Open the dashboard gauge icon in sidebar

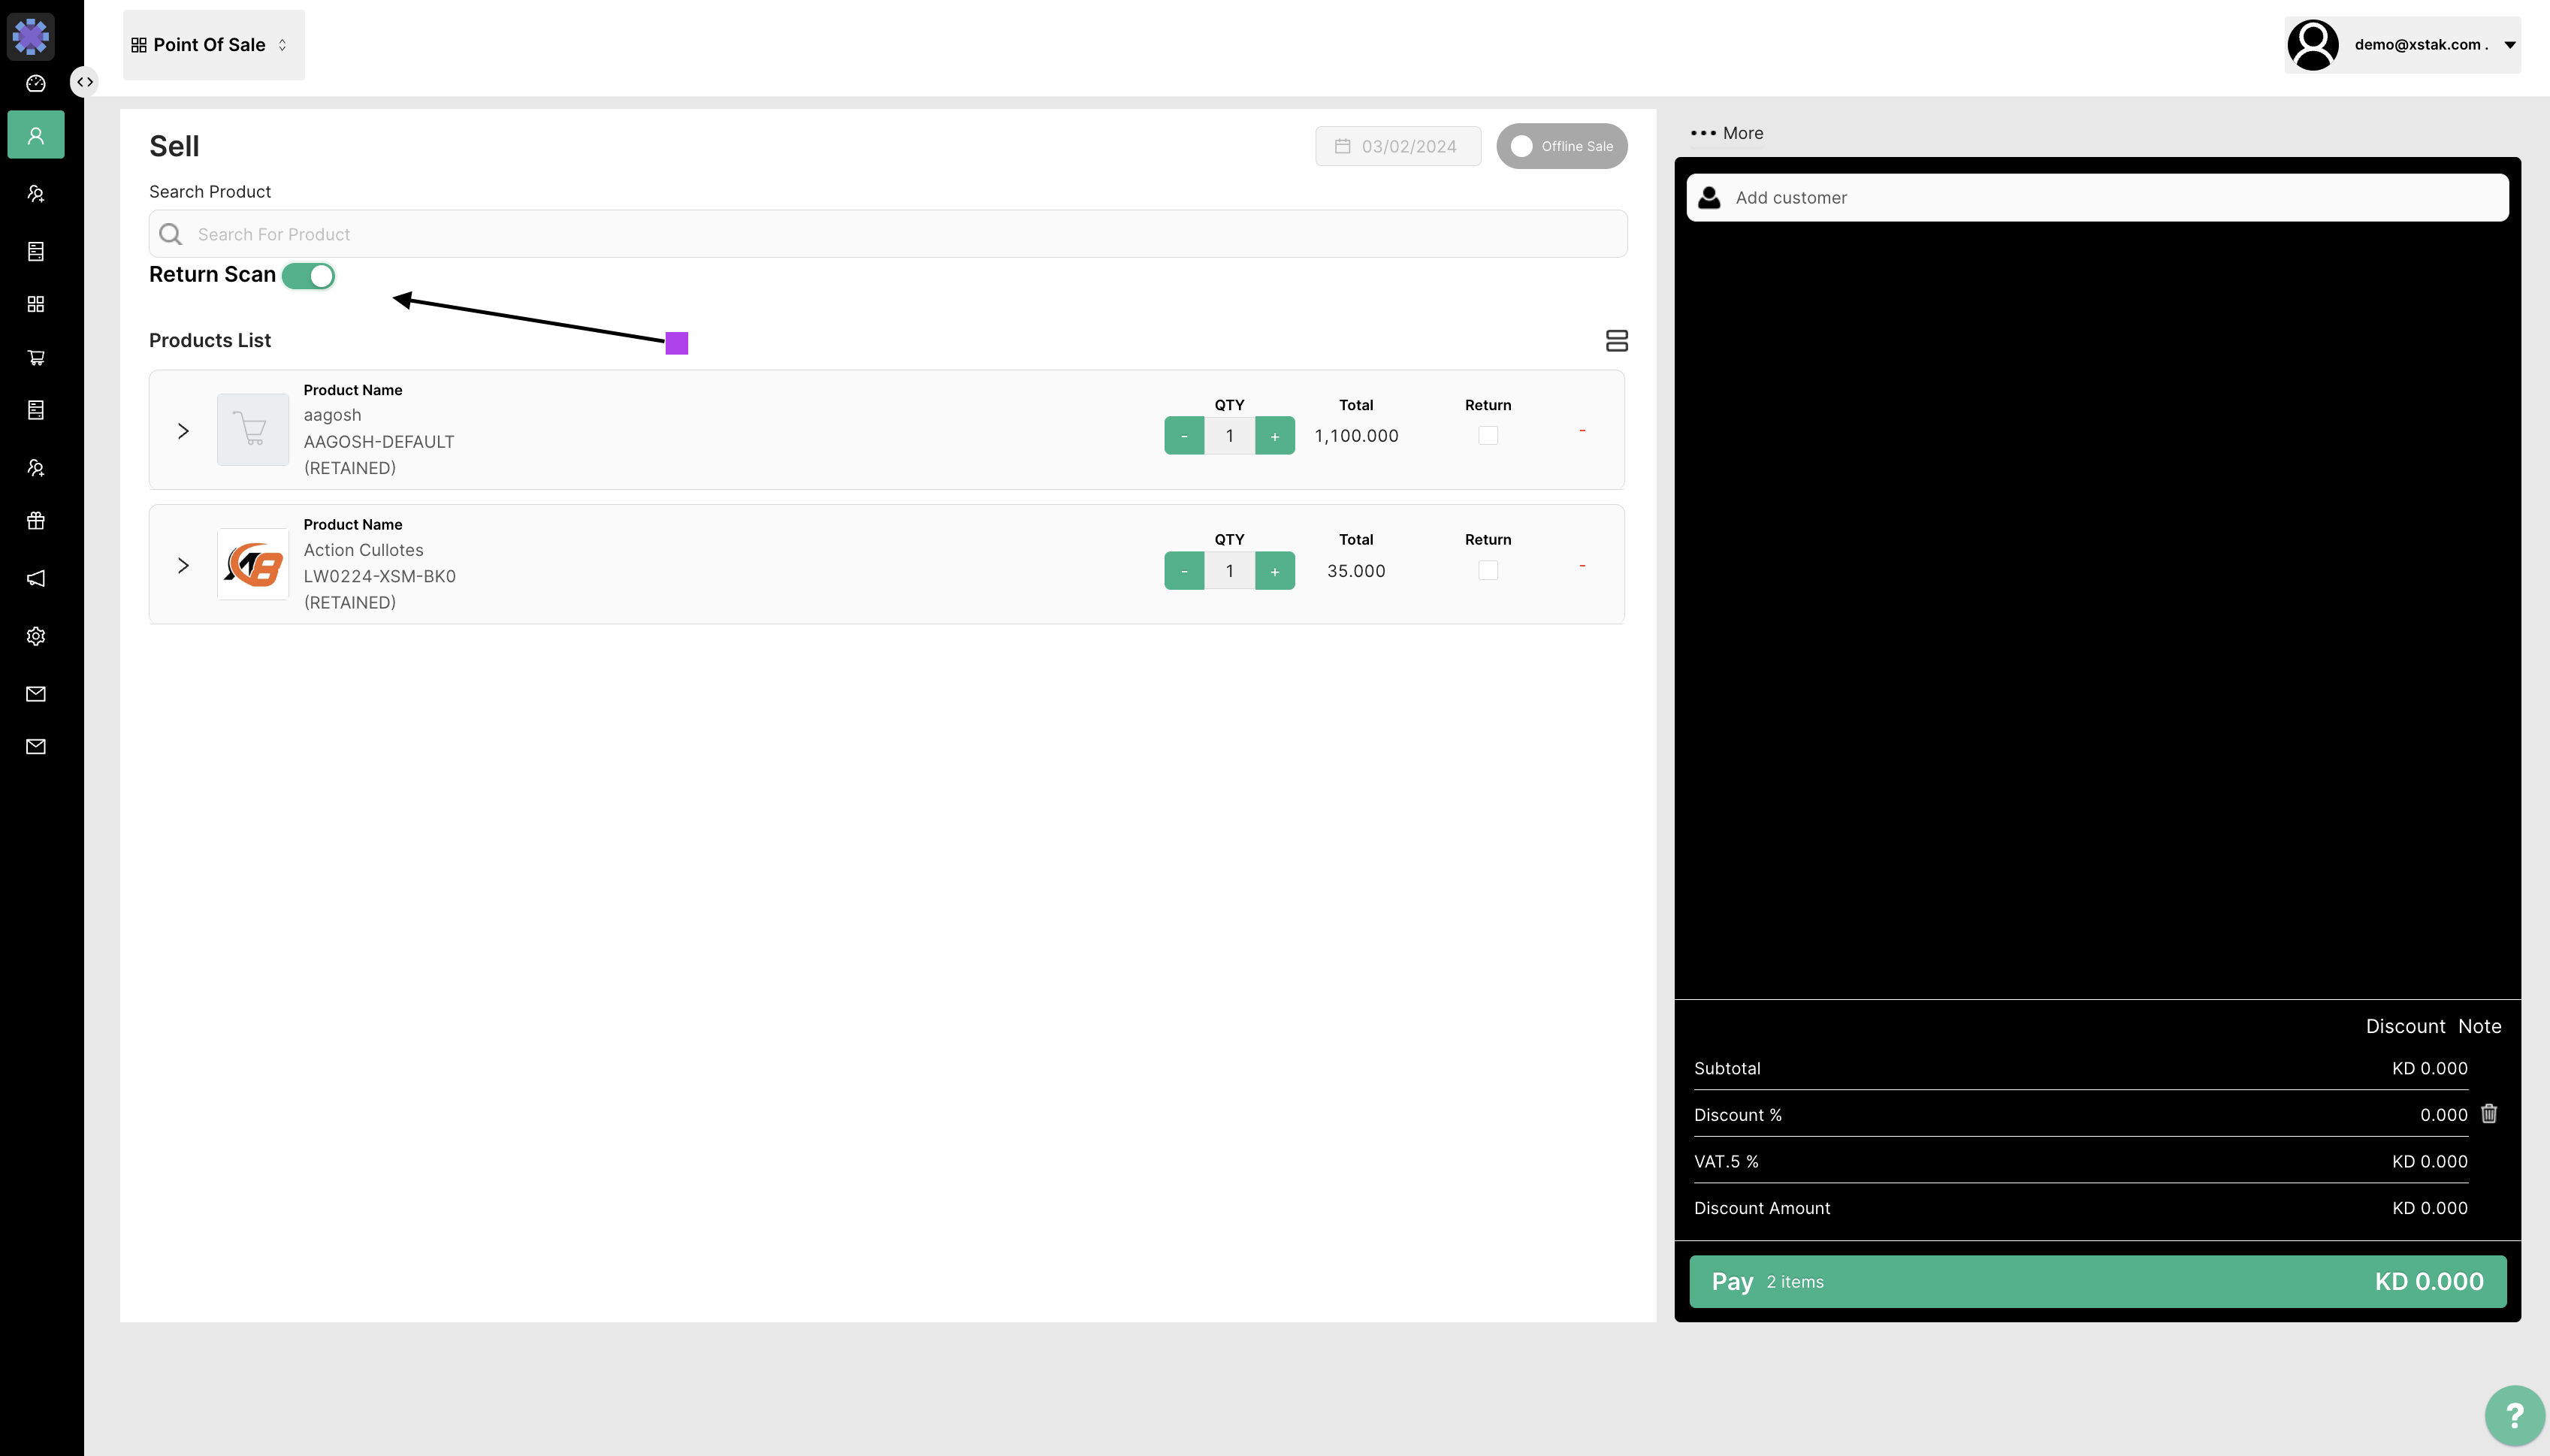(x=36, y=83)
